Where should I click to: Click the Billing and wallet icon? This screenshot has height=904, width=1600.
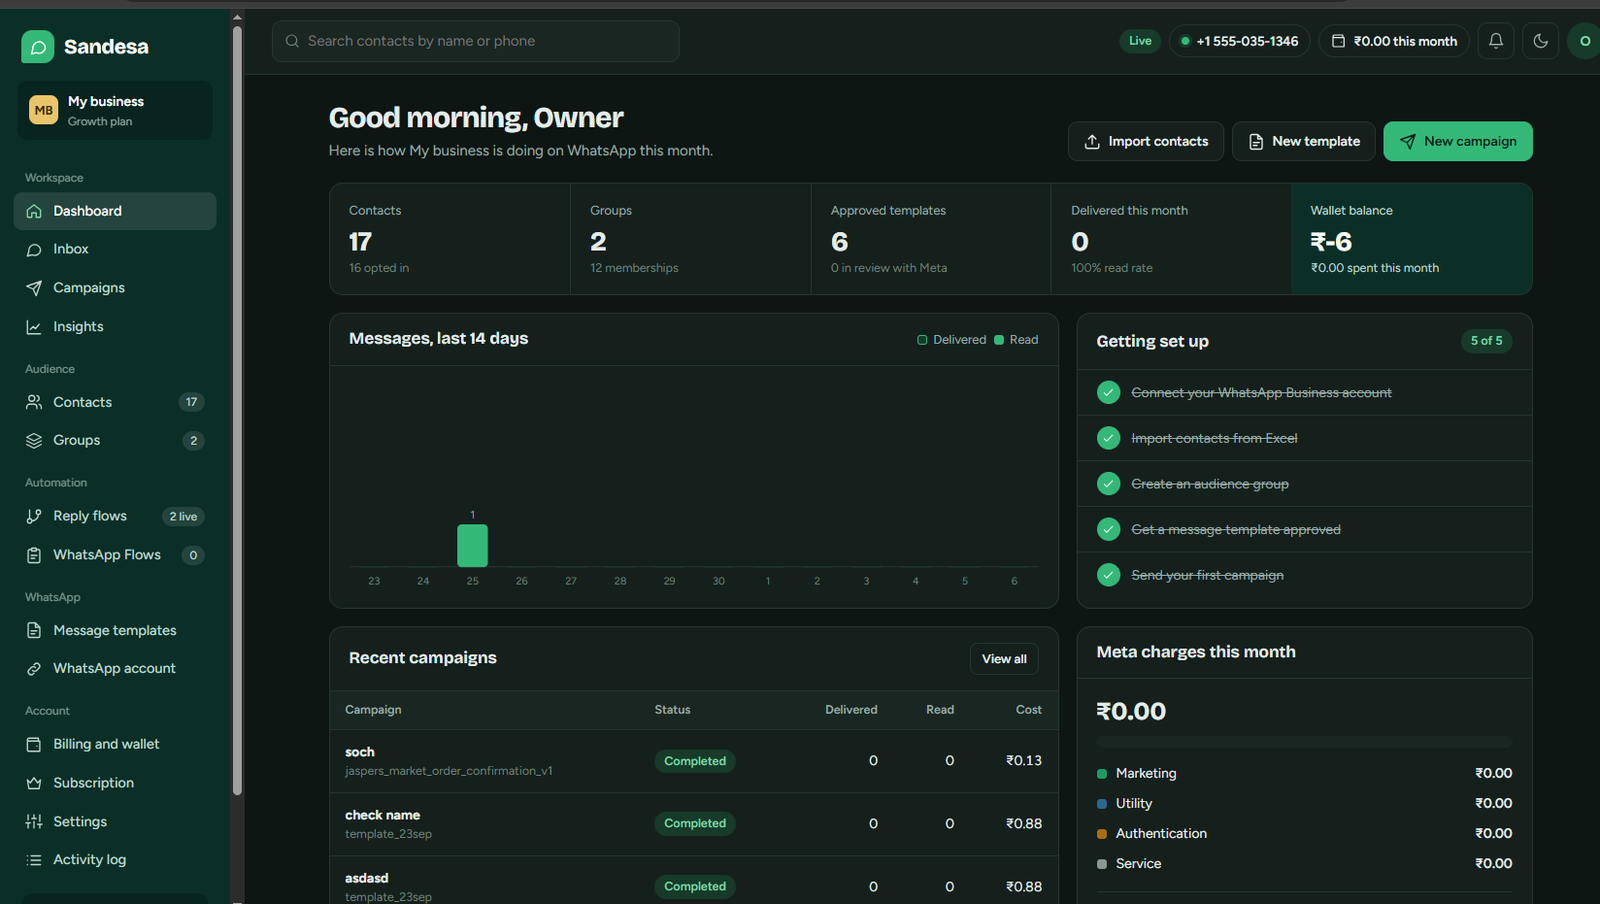pyautogui.click(x=34, y=744)
